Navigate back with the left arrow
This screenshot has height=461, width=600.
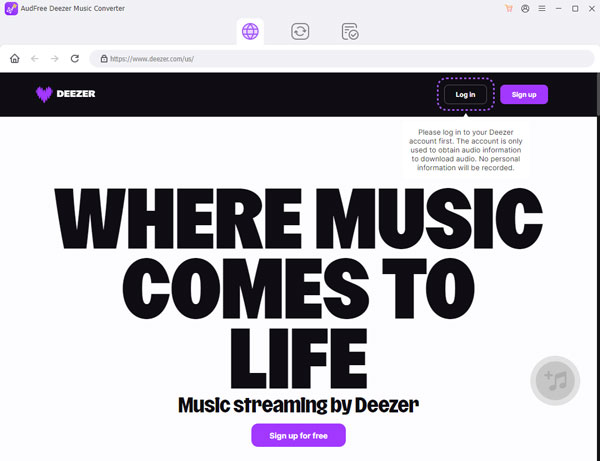point(35,59)
